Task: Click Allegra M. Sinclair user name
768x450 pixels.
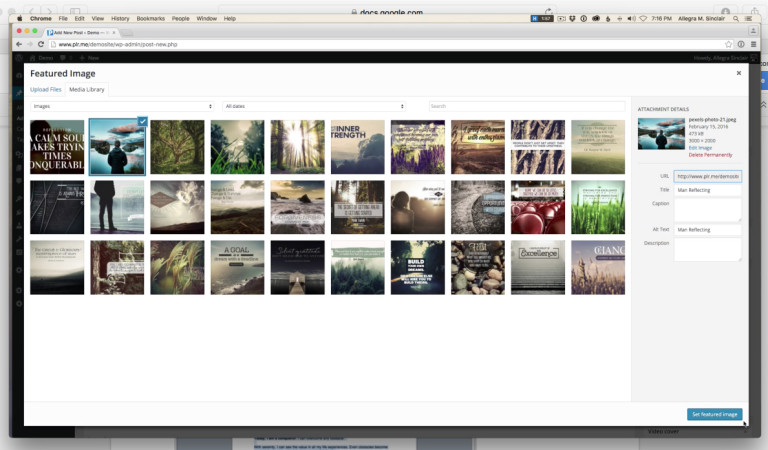Action: (701, 19)
